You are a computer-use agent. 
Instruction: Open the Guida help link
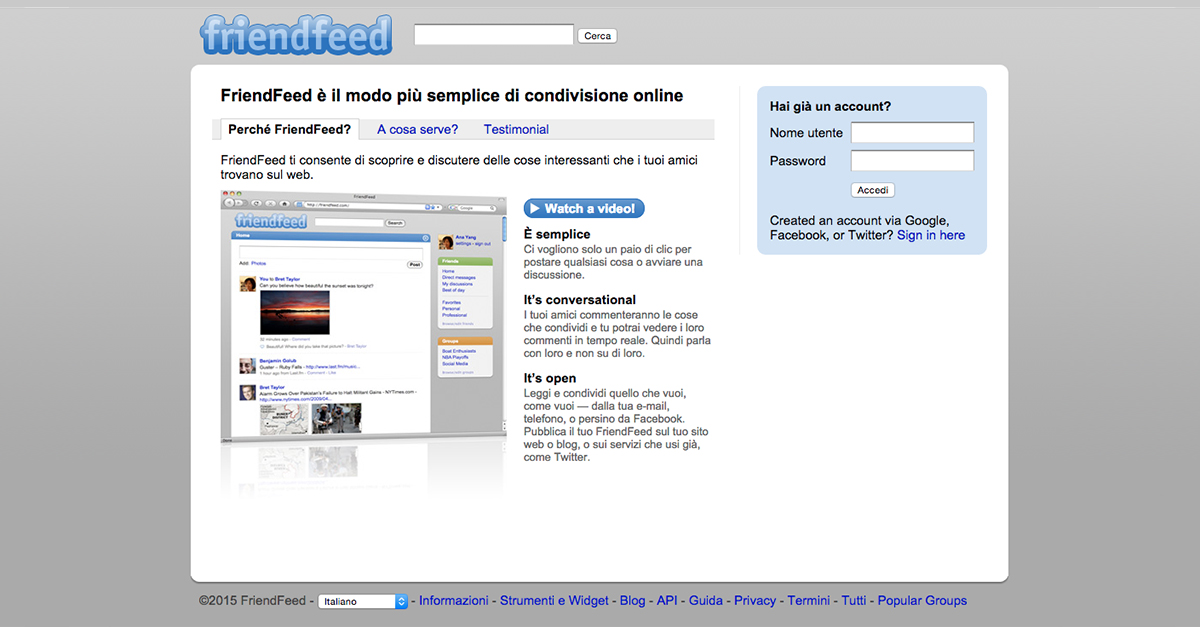coord(706,601)
